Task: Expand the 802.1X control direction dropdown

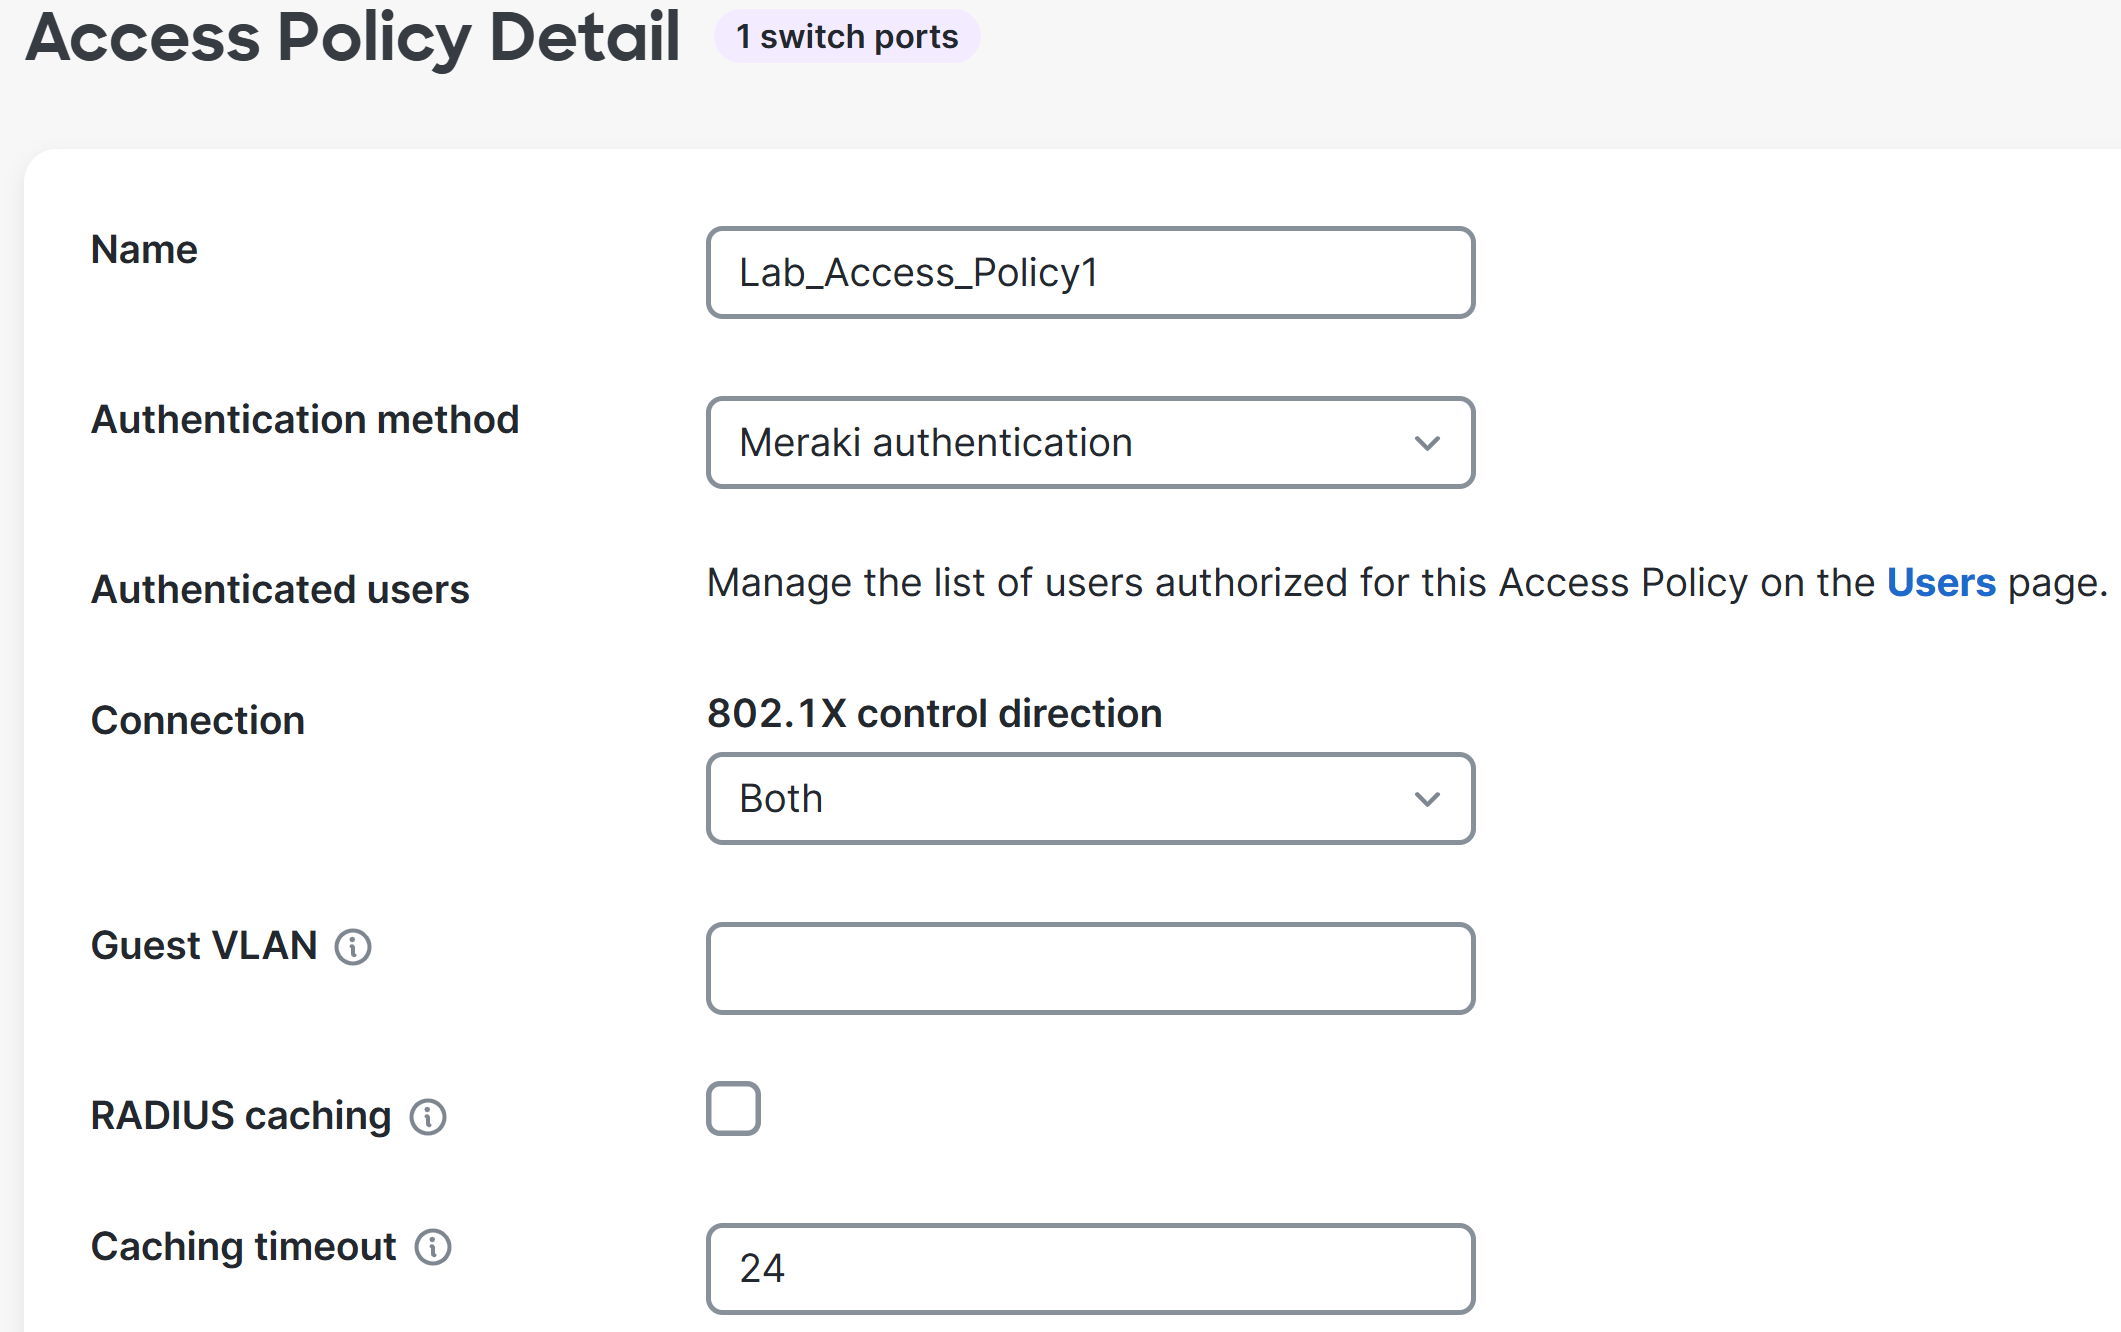Action: [x=1090, y=799]
